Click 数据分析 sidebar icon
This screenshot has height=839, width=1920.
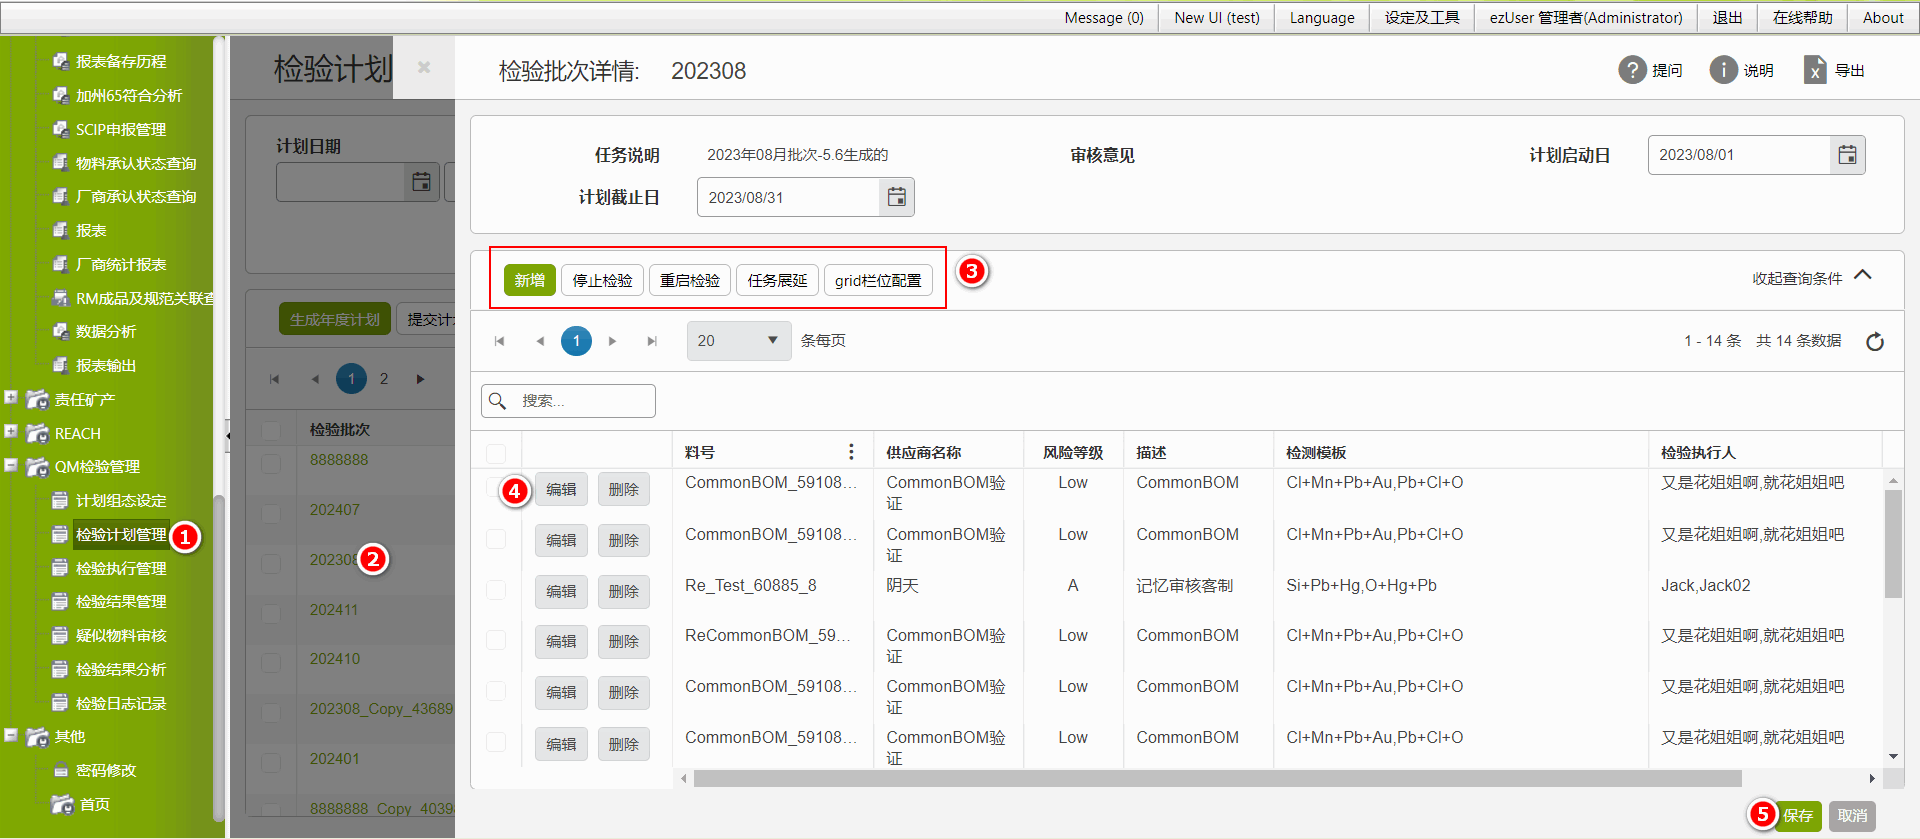click(60, 331)
